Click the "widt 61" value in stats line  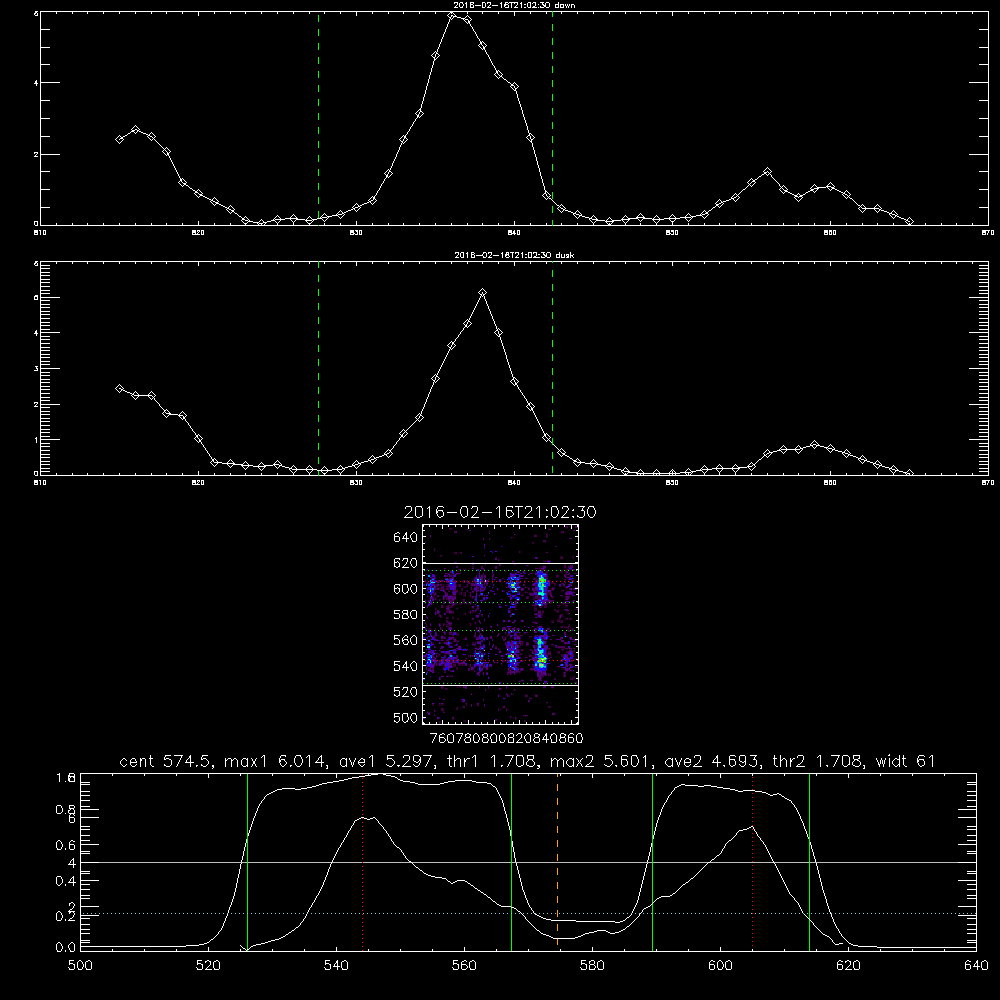906,761
